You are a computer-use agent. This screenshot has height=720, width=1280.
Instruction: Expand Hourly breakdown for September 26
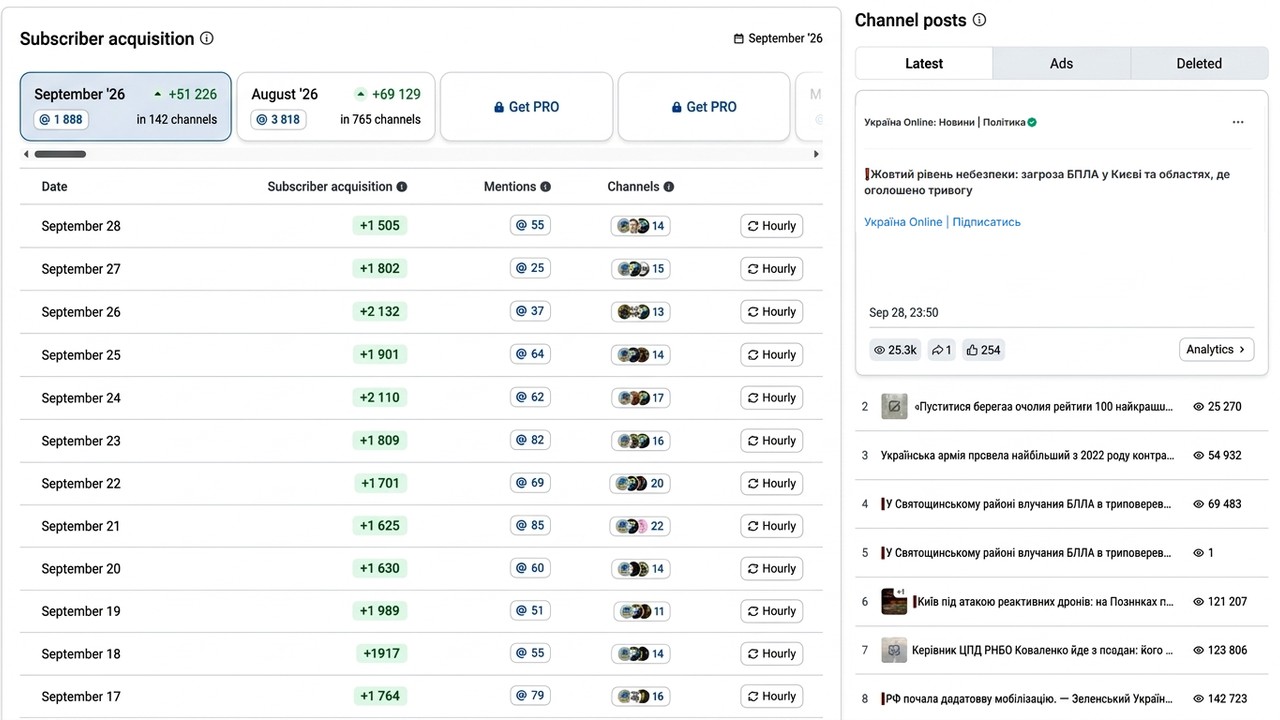(772, 312)
